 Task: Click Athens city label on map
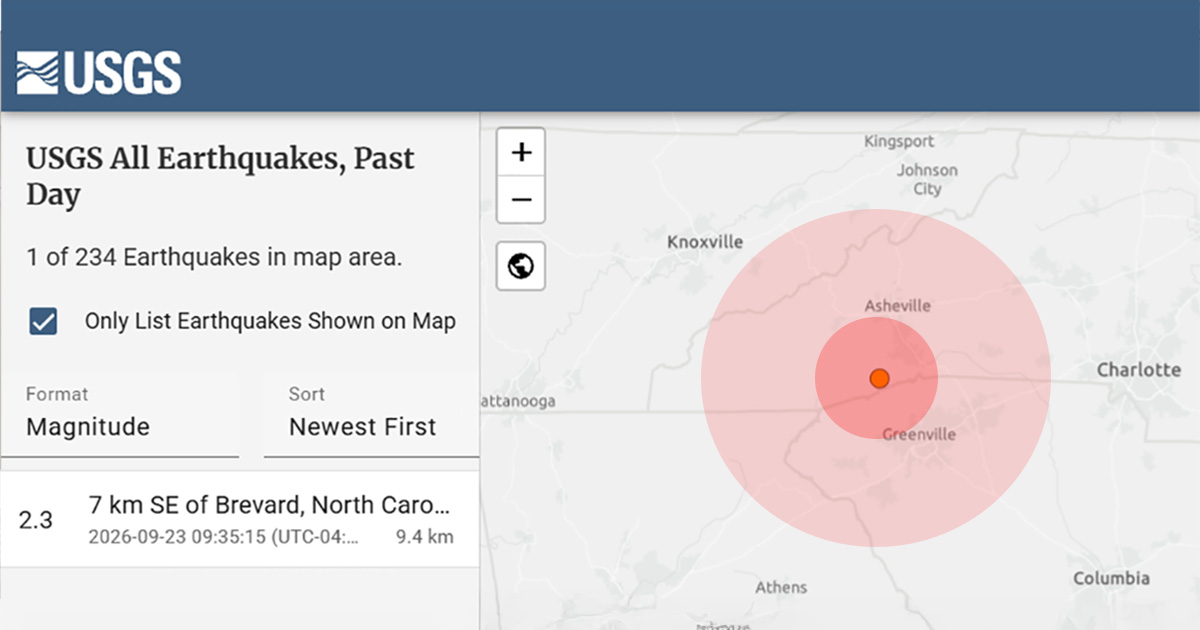781,587
